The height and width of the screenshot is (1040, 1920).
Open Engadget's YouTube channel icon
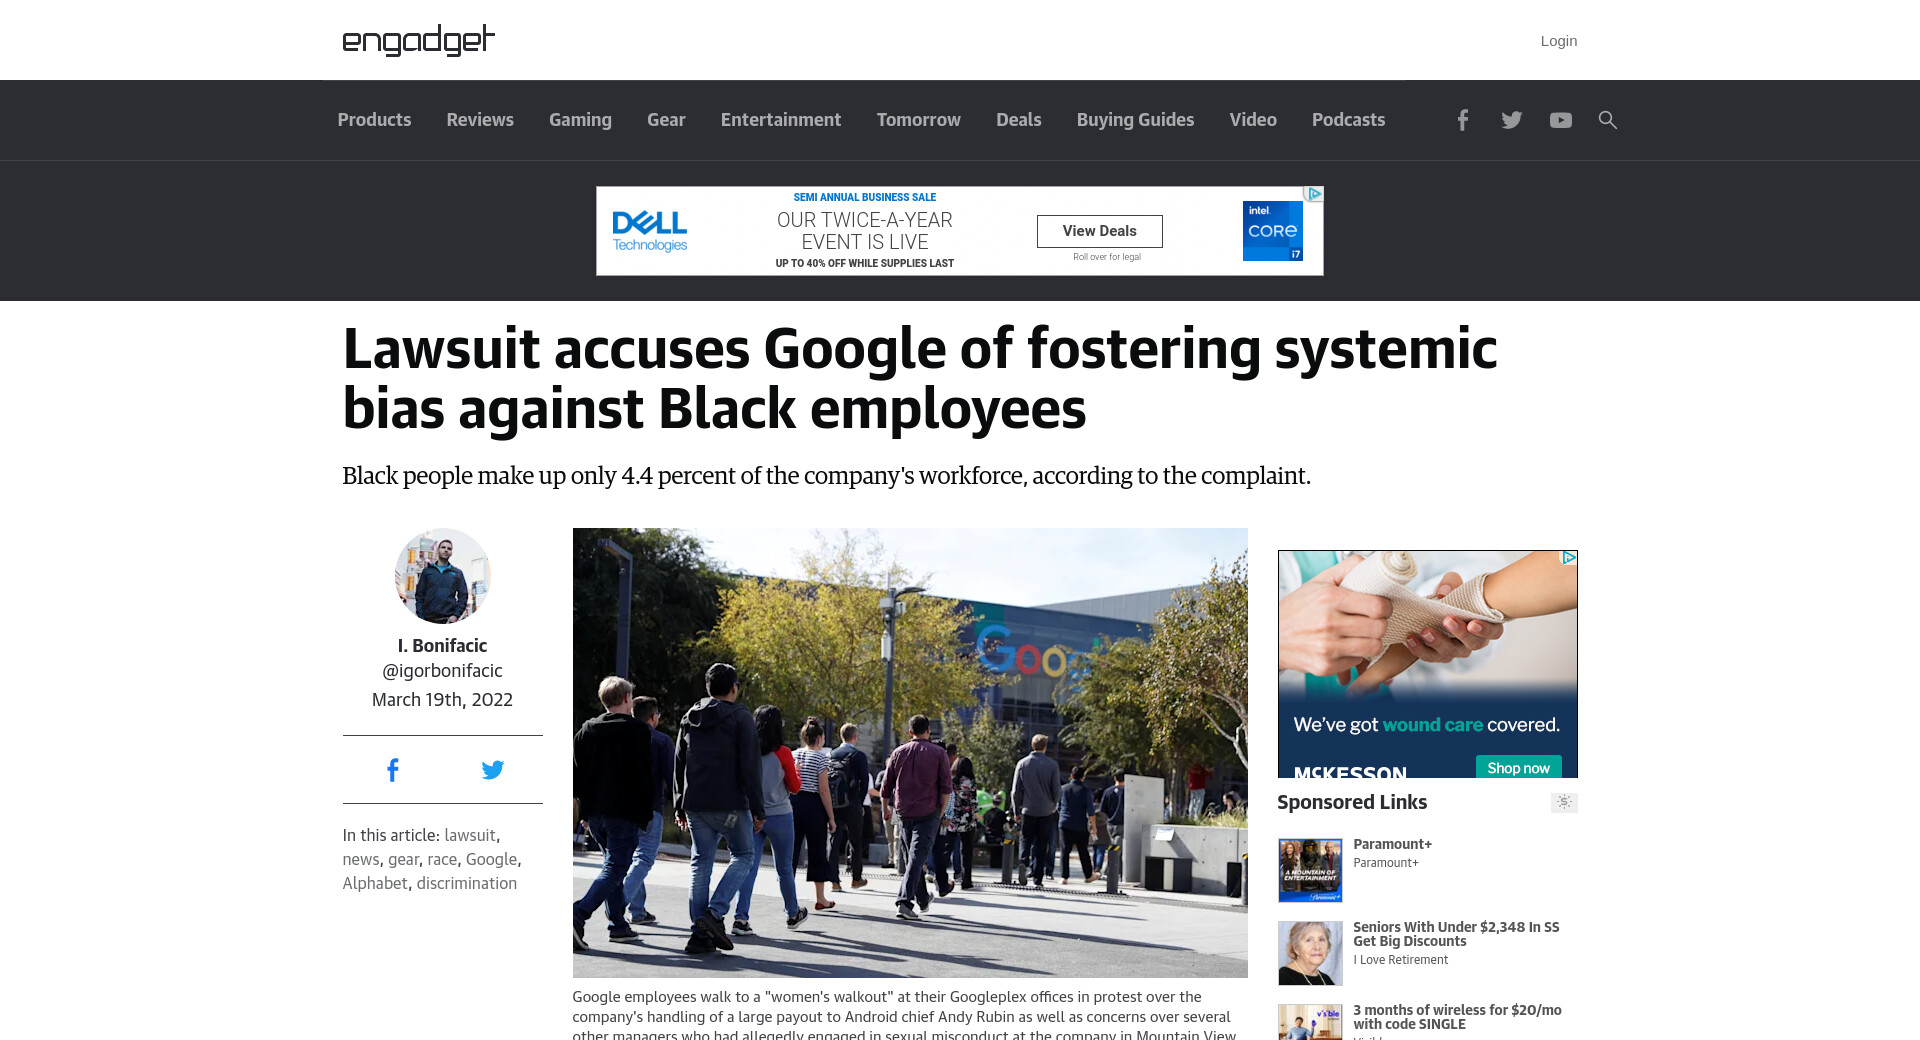pyautogui.click(x=1560, y=120)
